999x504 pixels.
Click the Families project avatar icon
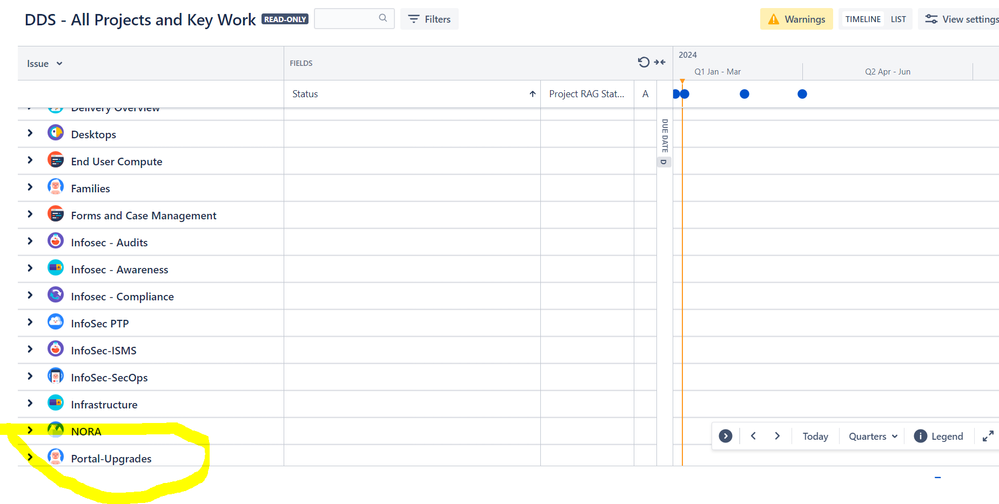(x=55, y=187)
